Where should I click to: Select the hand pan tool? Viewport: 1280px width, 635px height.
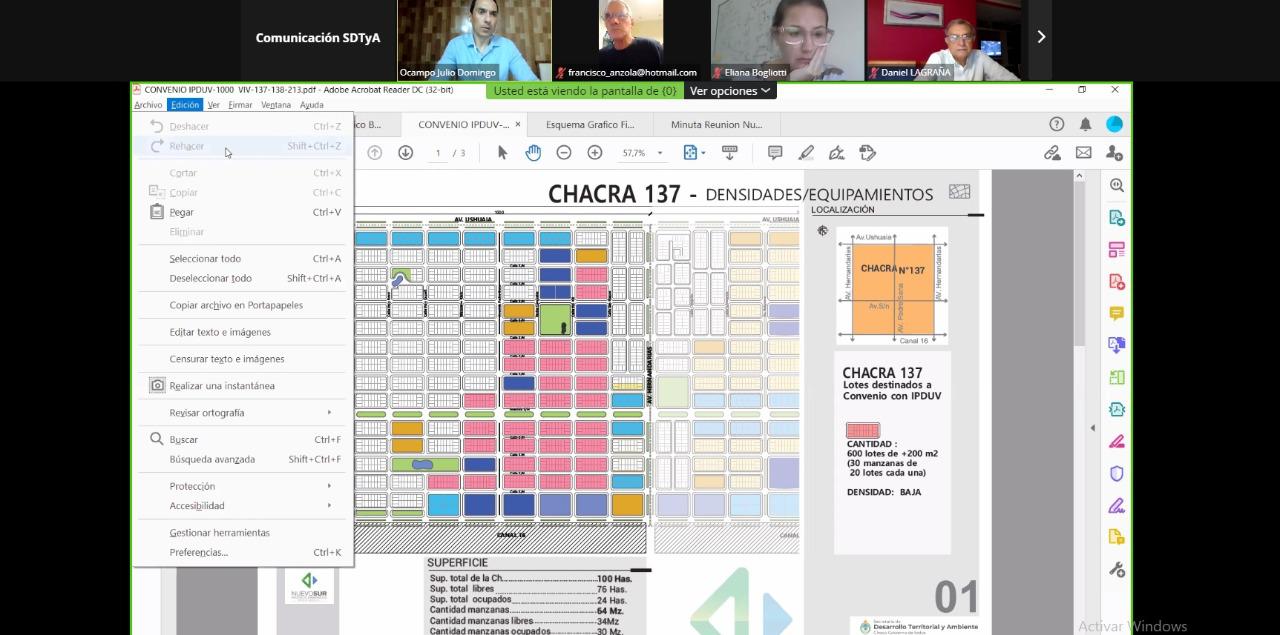point(533,153)
